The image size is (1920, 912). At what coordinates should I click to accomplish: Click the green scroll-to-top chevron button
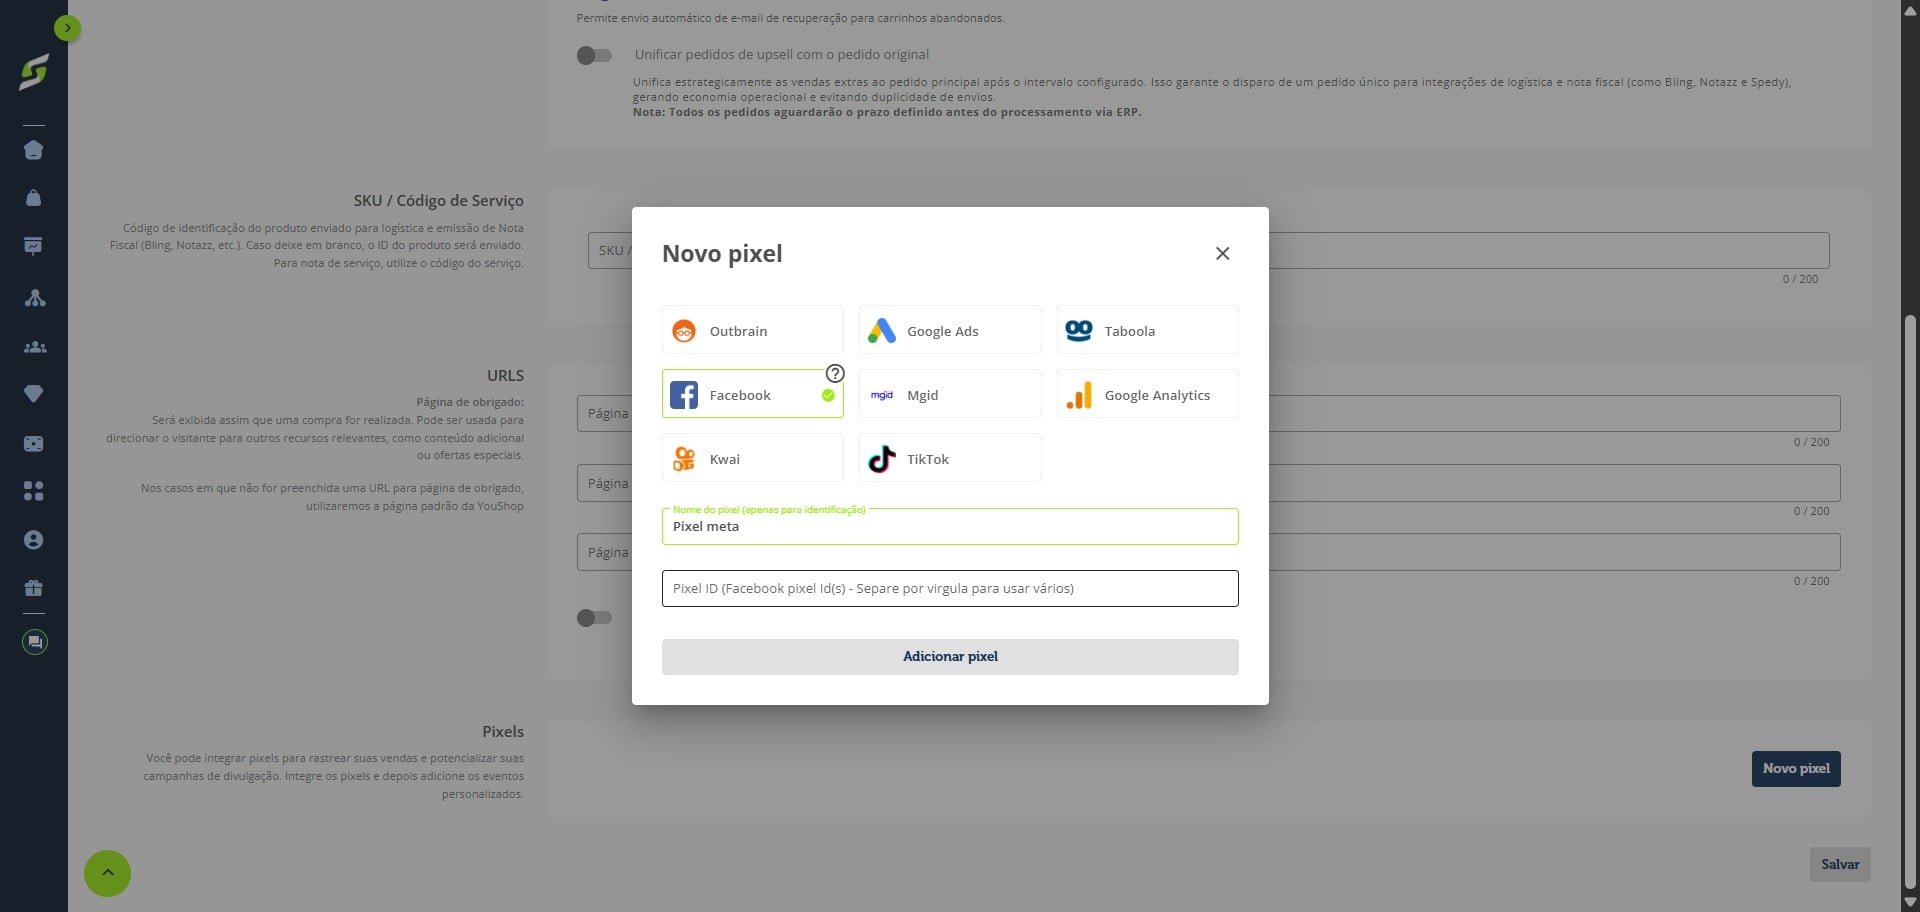[107, 873]
